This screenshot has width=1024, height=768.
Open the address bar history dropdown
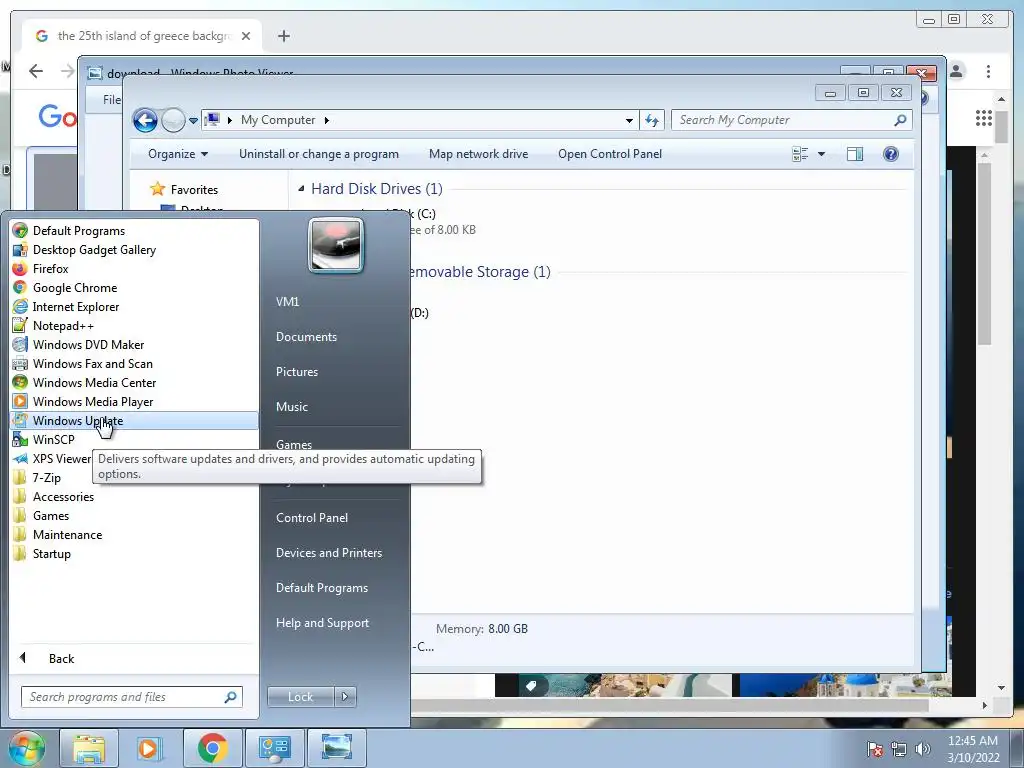point(629,120)
